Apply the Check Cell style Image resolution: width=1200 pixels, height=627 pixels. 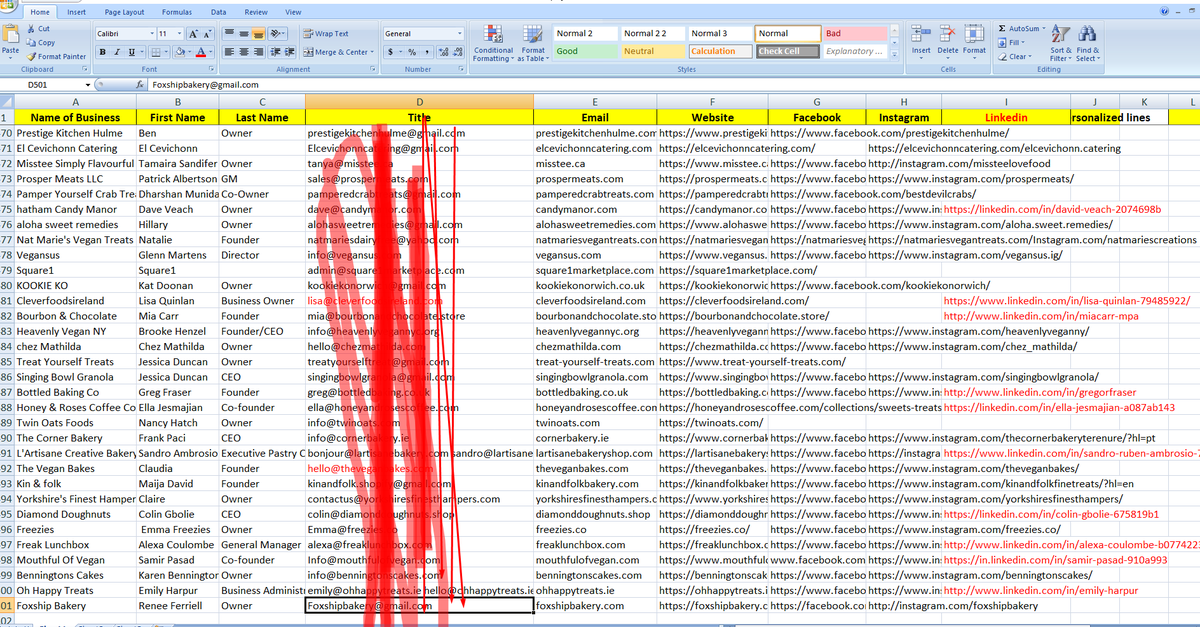787,51
